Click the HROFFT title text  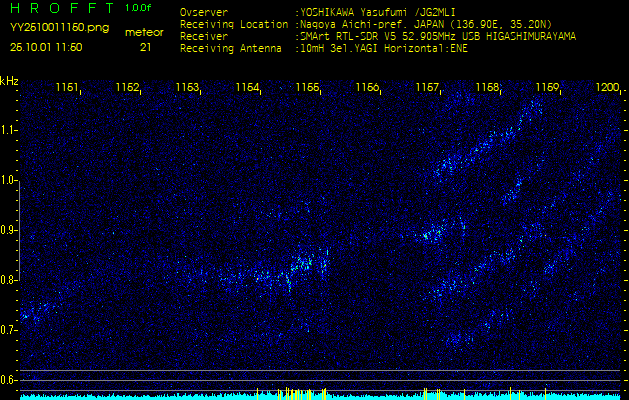click(x=63, y=8)
